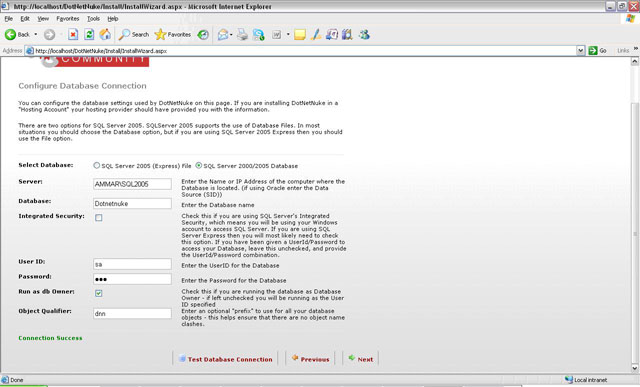Image resolution: width=640 pixels, height=387 pixels.
Task: Click the Select Database label
Action: tap(46, 165)
